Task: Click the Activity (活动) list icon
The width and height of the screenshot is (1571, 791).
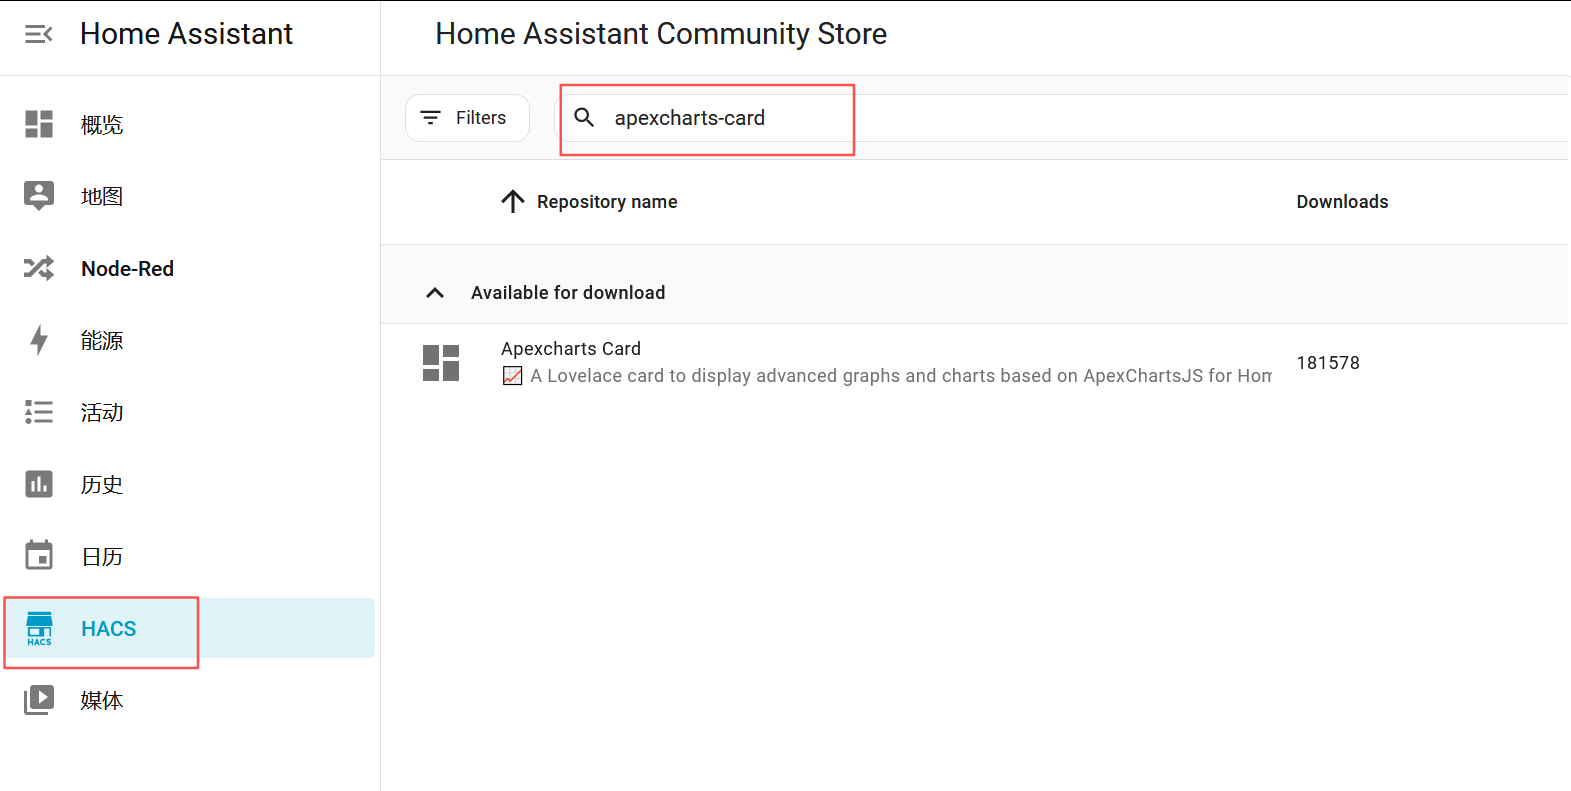Action: (39, 412)
